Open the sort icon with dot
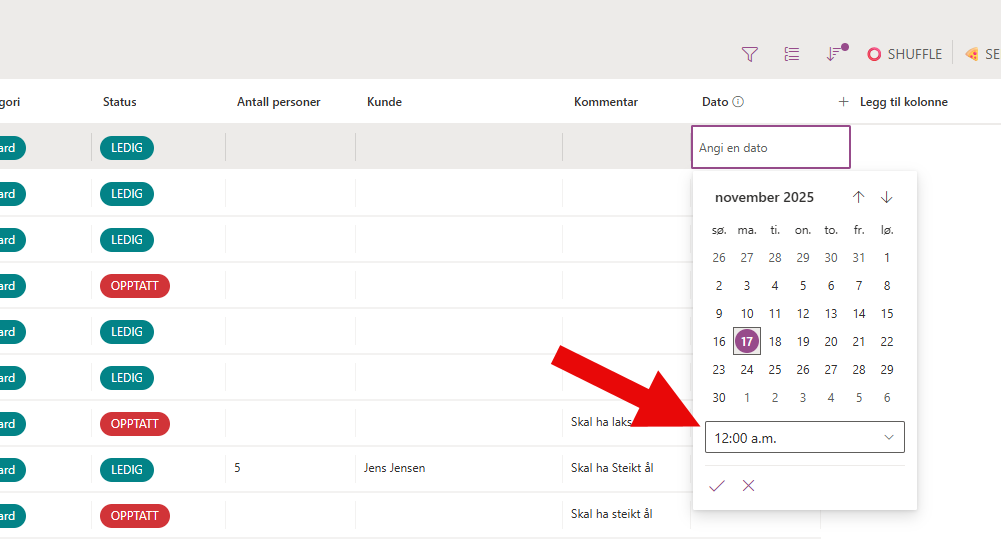This screenshot has height=547, width=1001. click(836, 54)
